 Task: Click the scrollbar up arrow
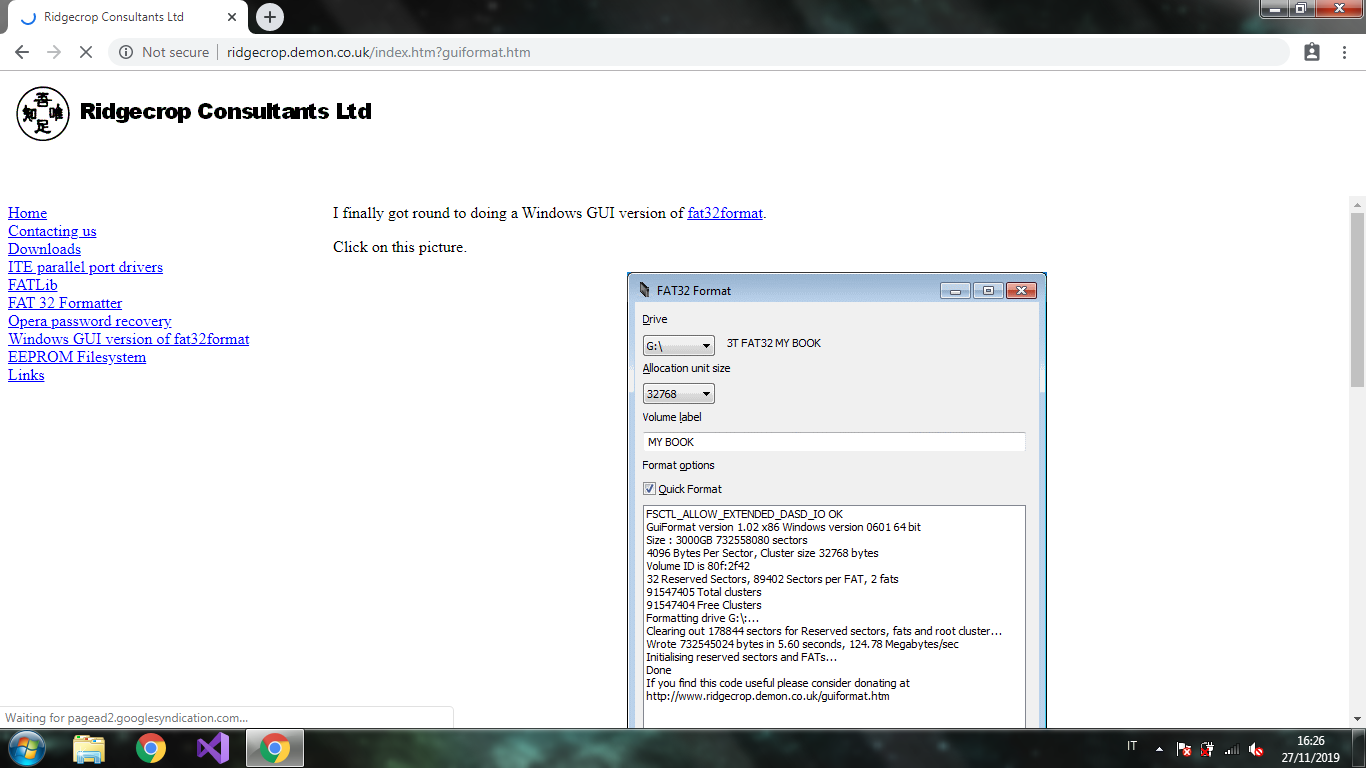[1357, 203]
